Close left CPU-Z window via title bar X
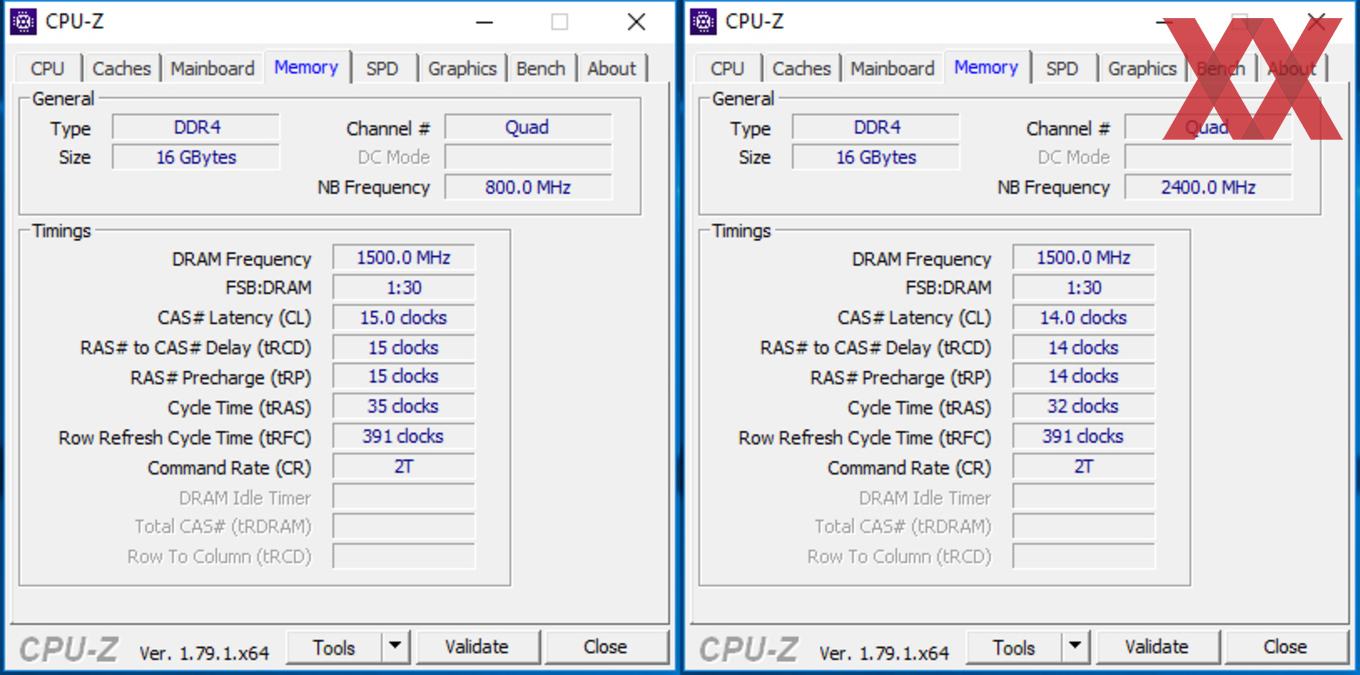Viewport: 1360px width, 675px height. point(636,22)
